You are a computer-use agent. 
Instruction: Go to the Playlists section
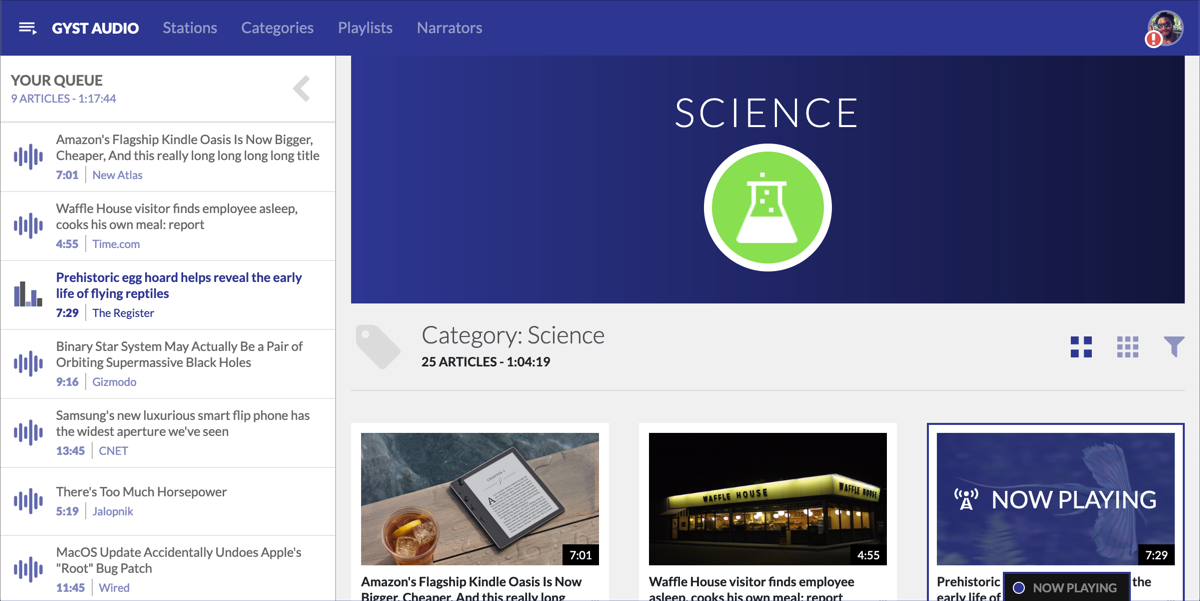(365, 28)
